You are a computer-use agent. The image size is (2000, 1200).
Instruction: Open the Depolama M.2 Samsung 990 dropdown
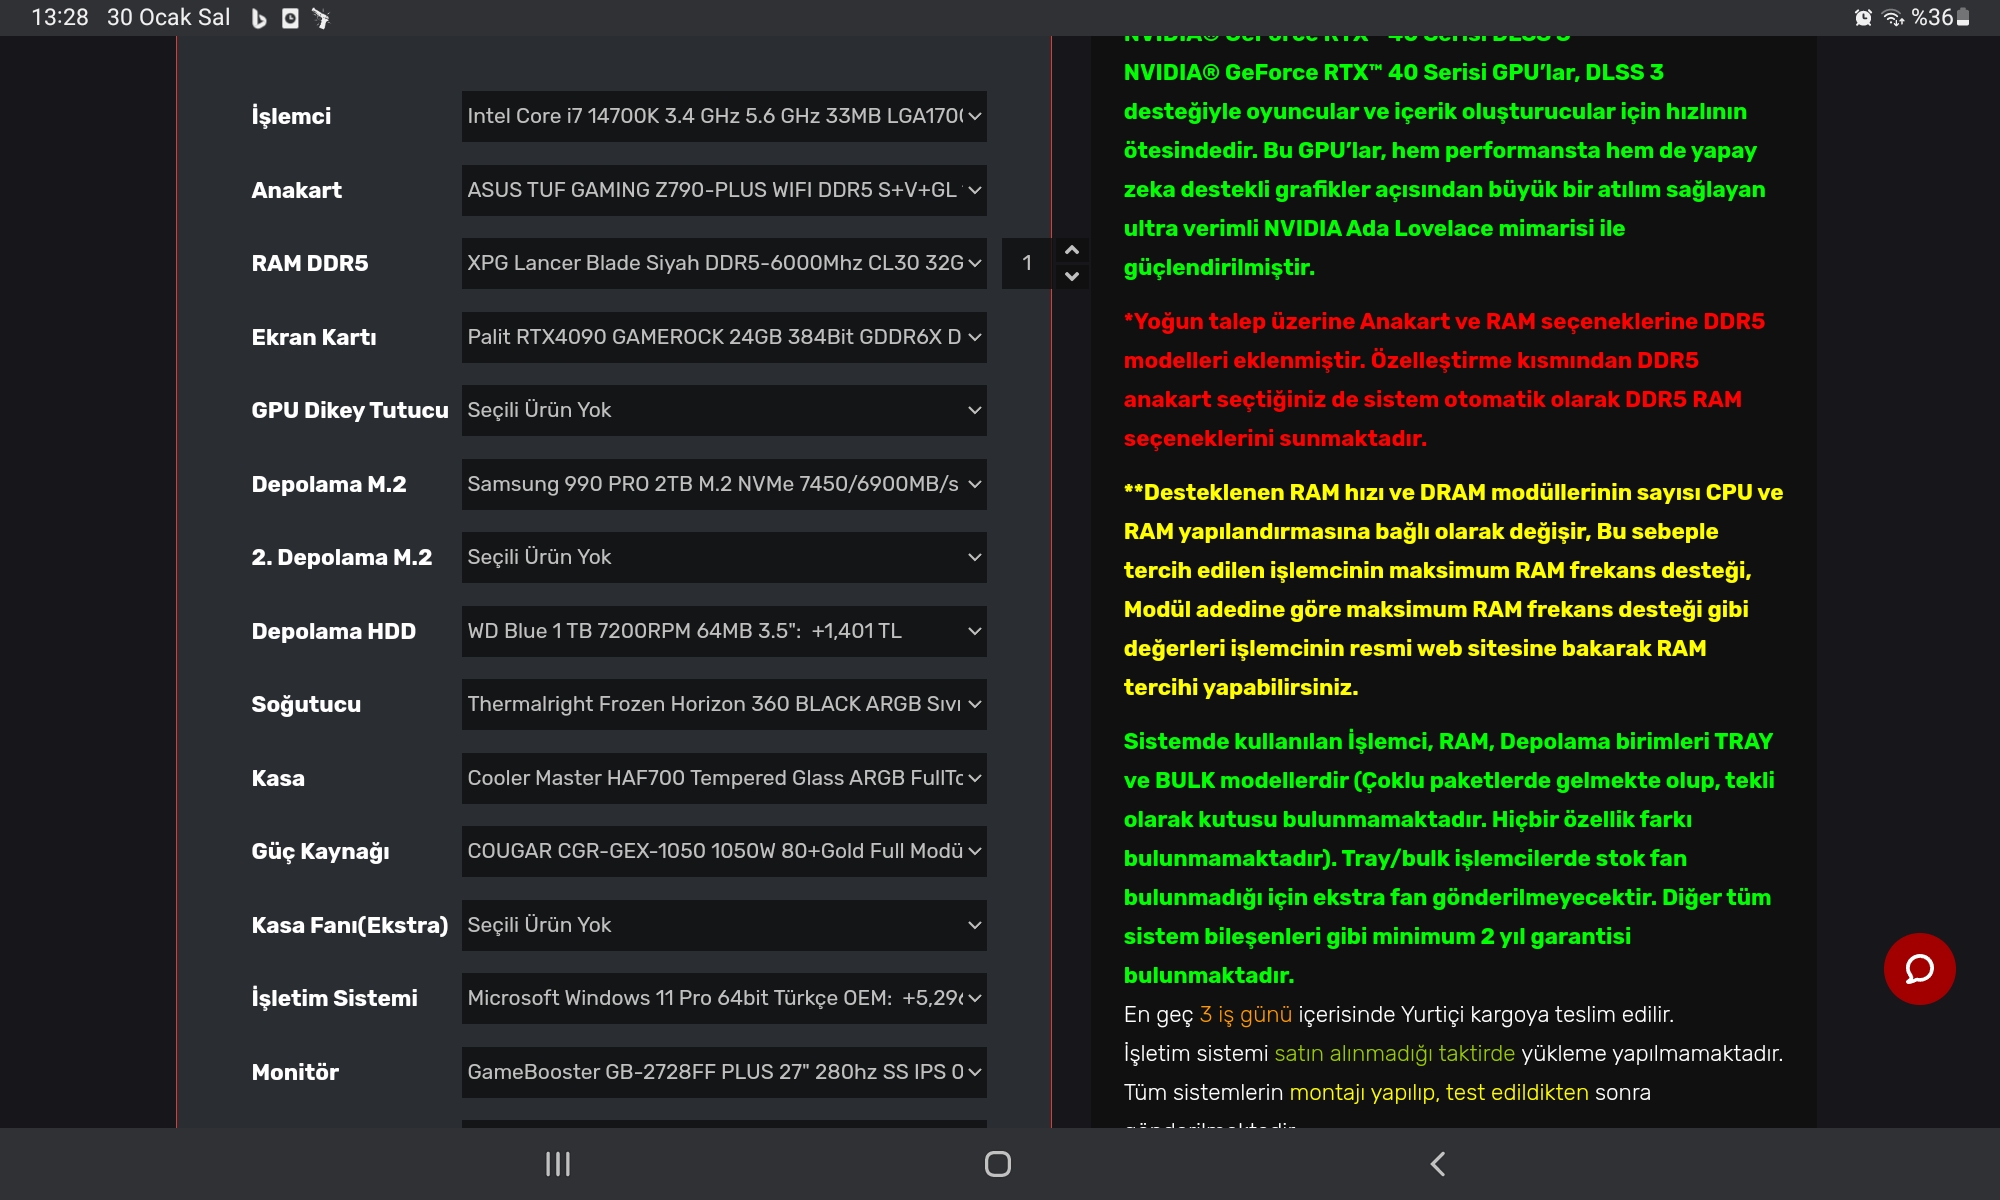[724, 484]
